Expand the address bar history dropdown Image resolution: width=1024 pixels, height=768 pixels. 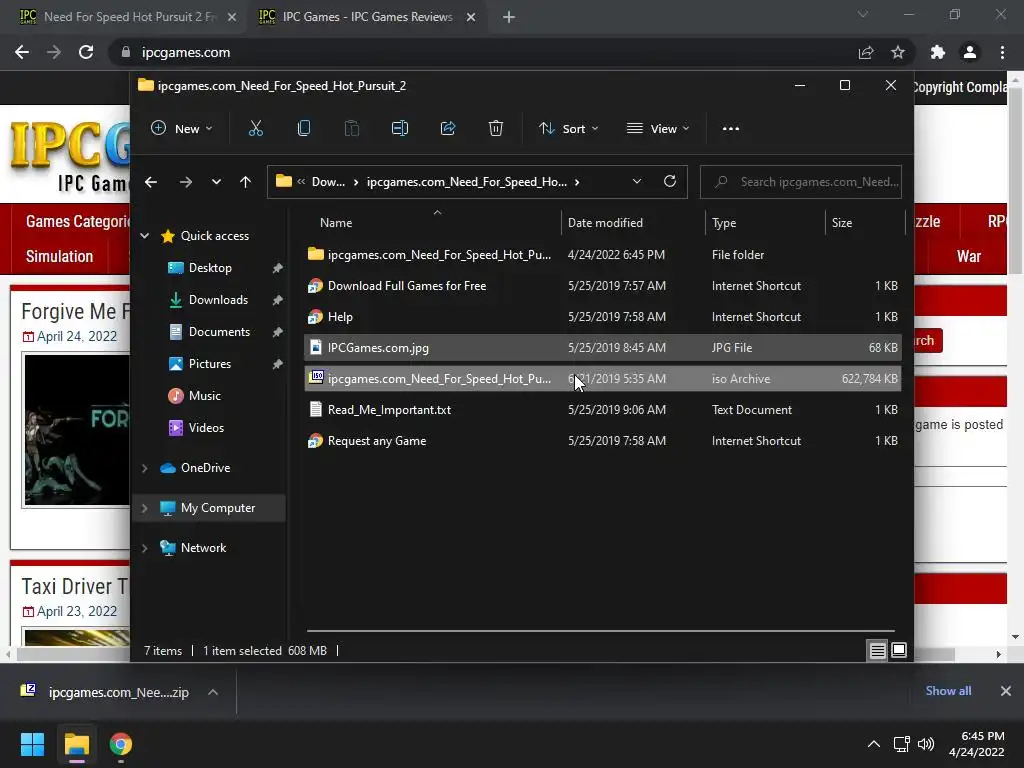tap(637, 182)
